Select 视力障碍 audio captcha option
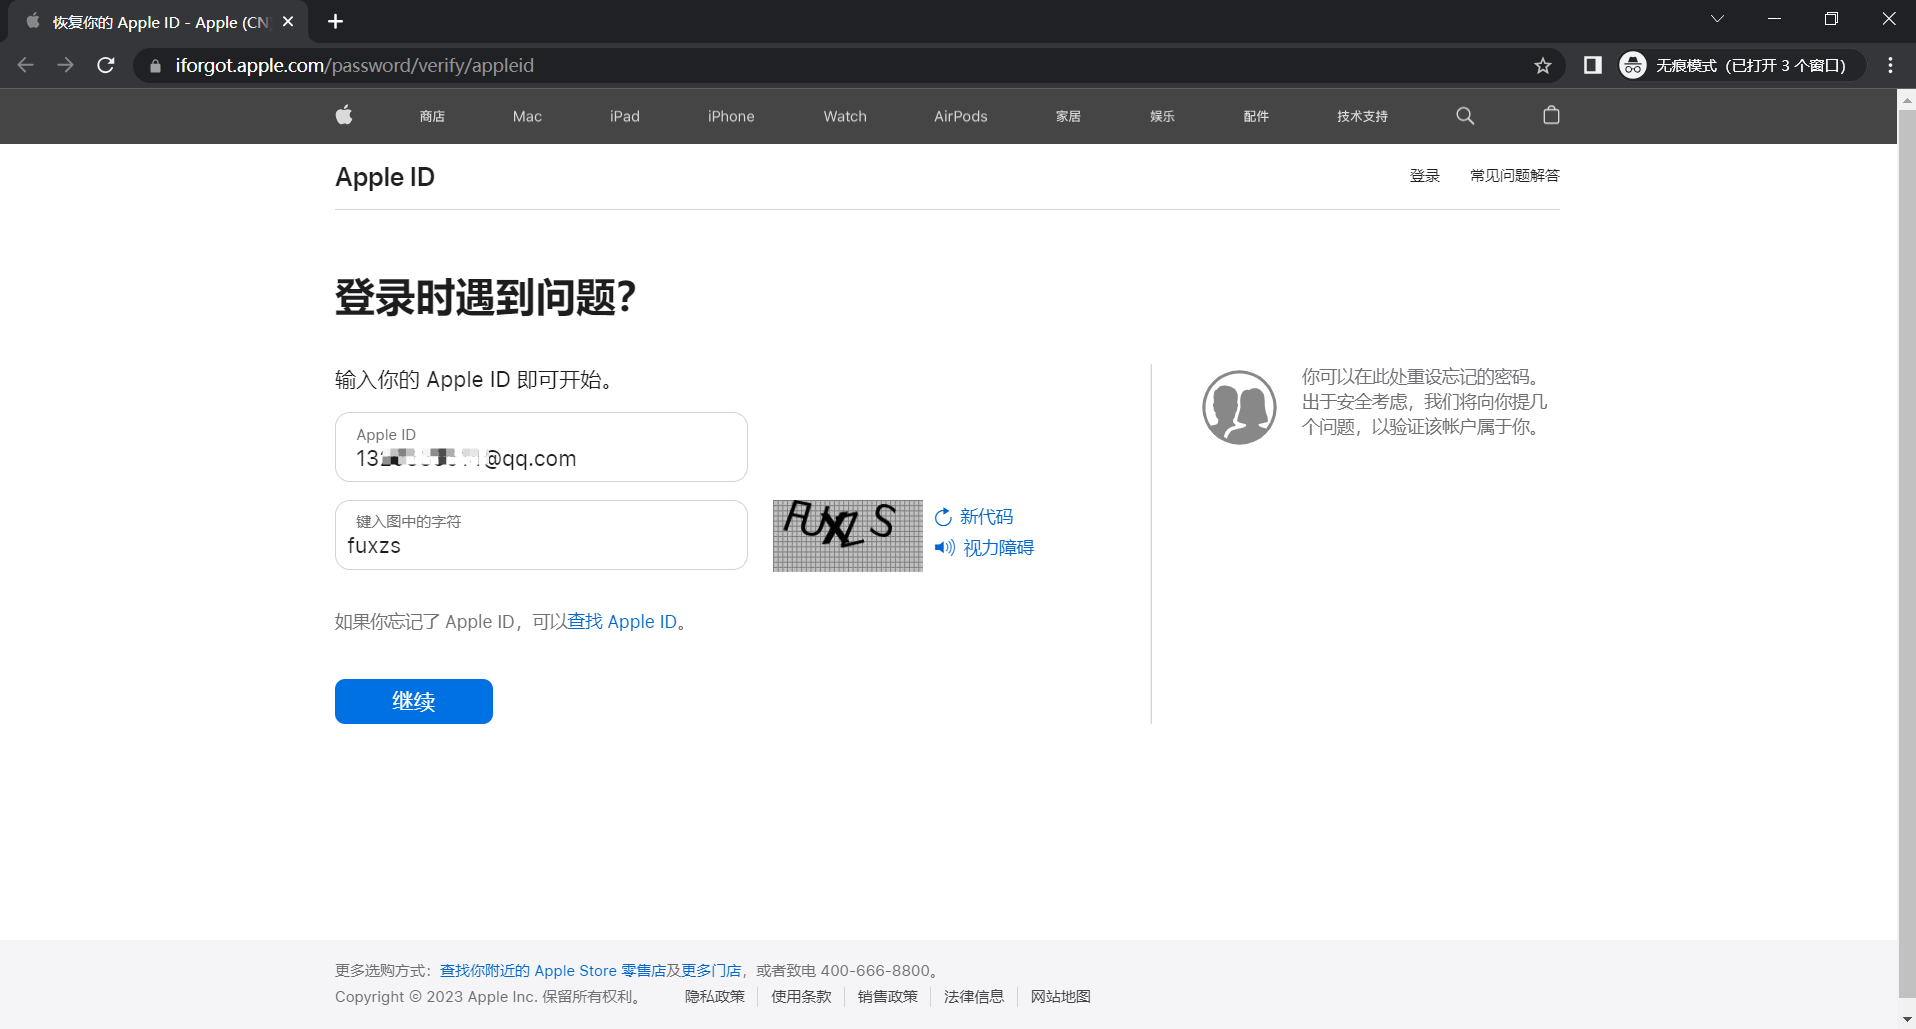 [998, 548]
